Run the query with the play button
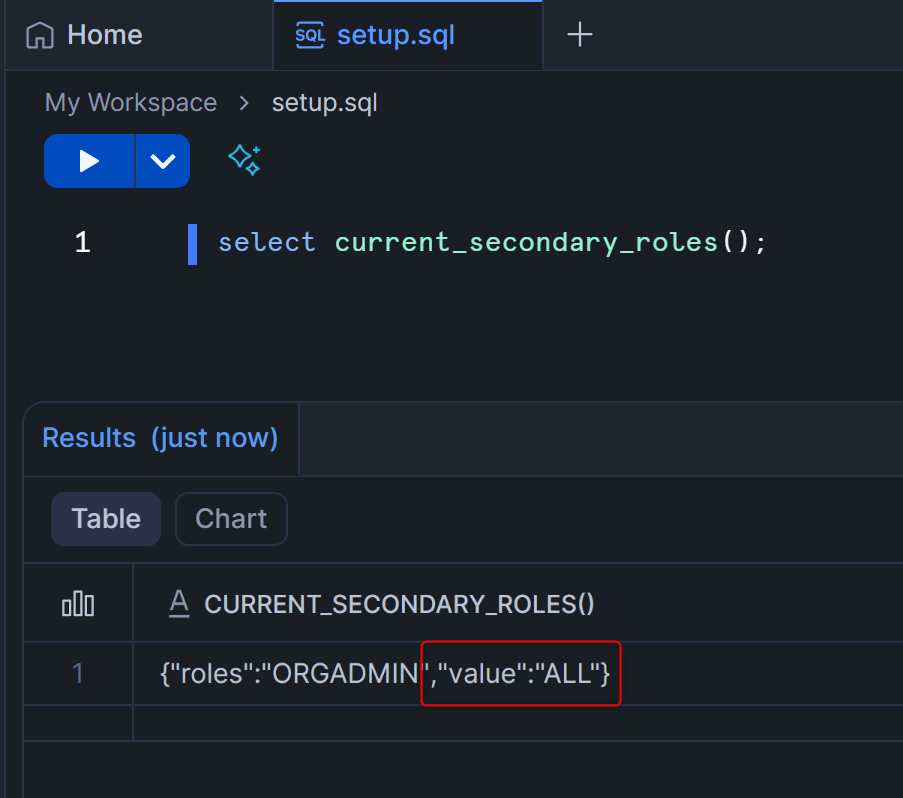 [89, 161]
